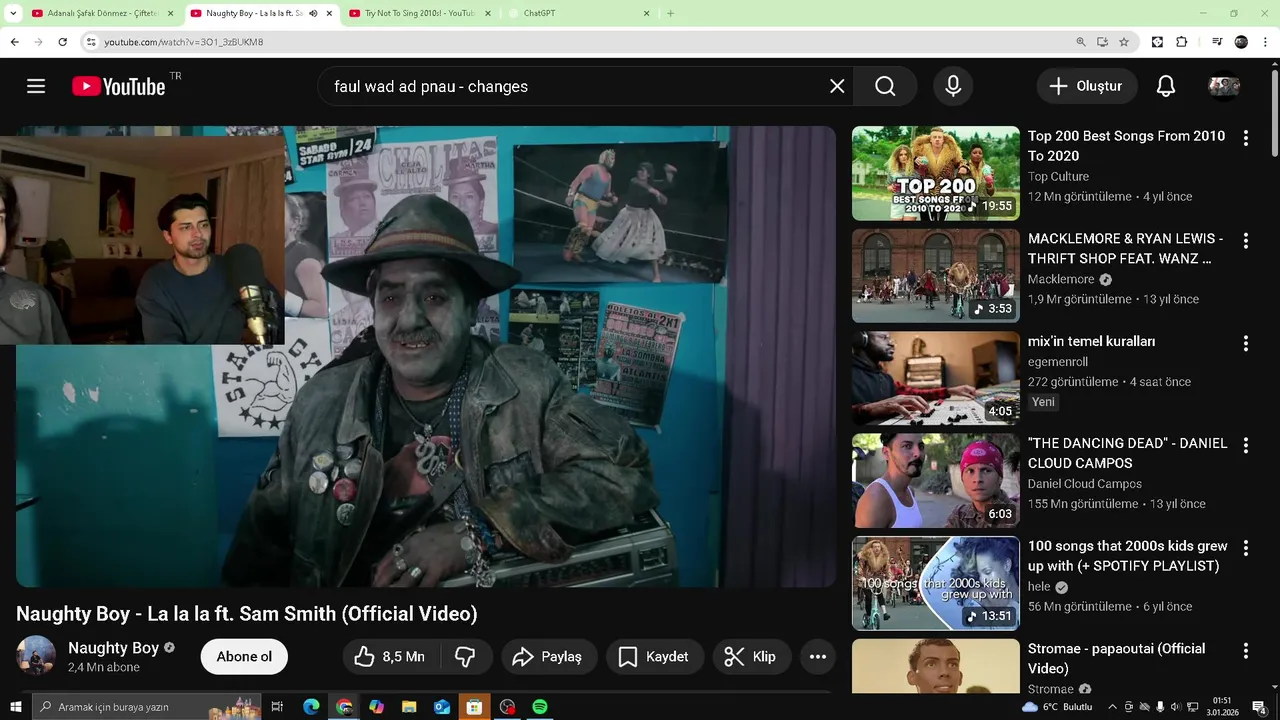Screen dimensions: 1280x720
Task: Open File Explorer from the taskbar
Action: (x=409, y=707)
